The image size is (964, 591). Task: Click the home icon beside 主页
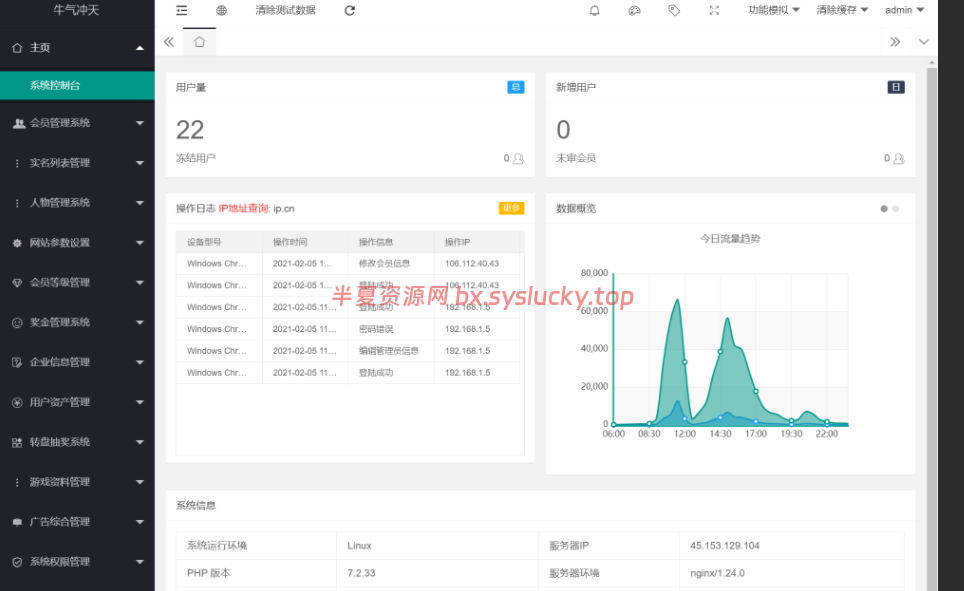pos(17,48)
